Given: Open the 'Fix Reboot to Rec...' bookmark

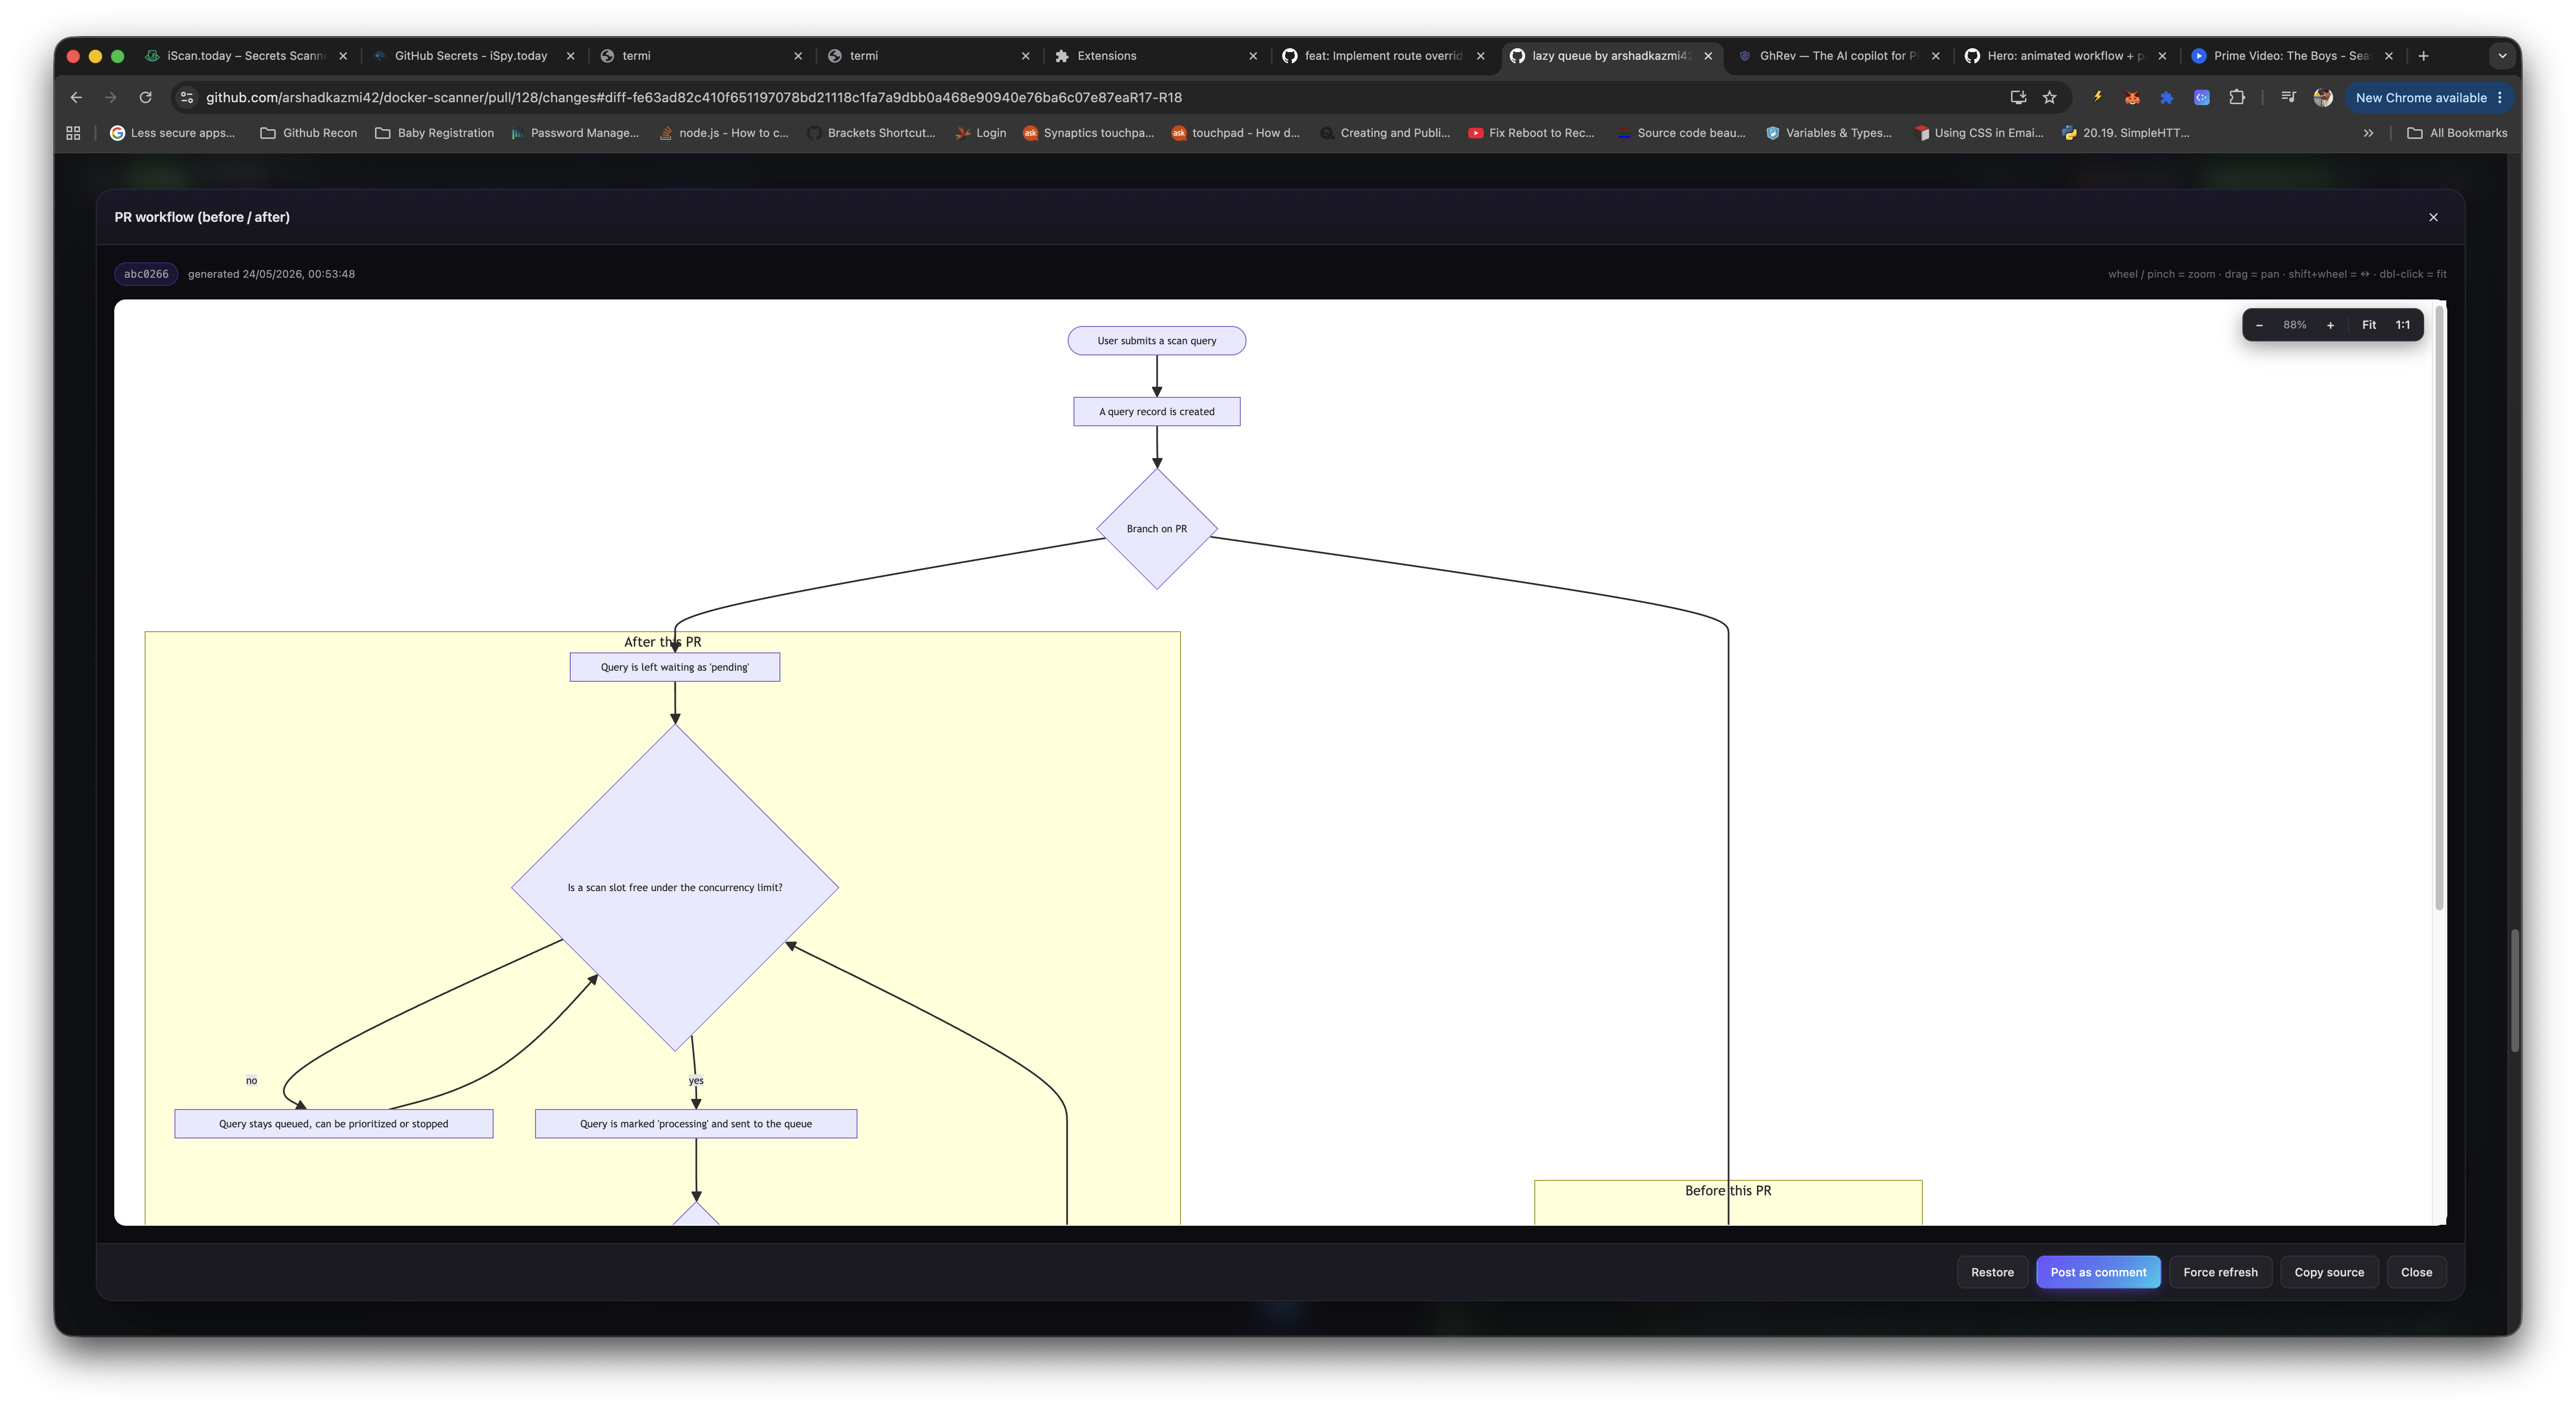Looking at the screenshot, I should 1531,133.
